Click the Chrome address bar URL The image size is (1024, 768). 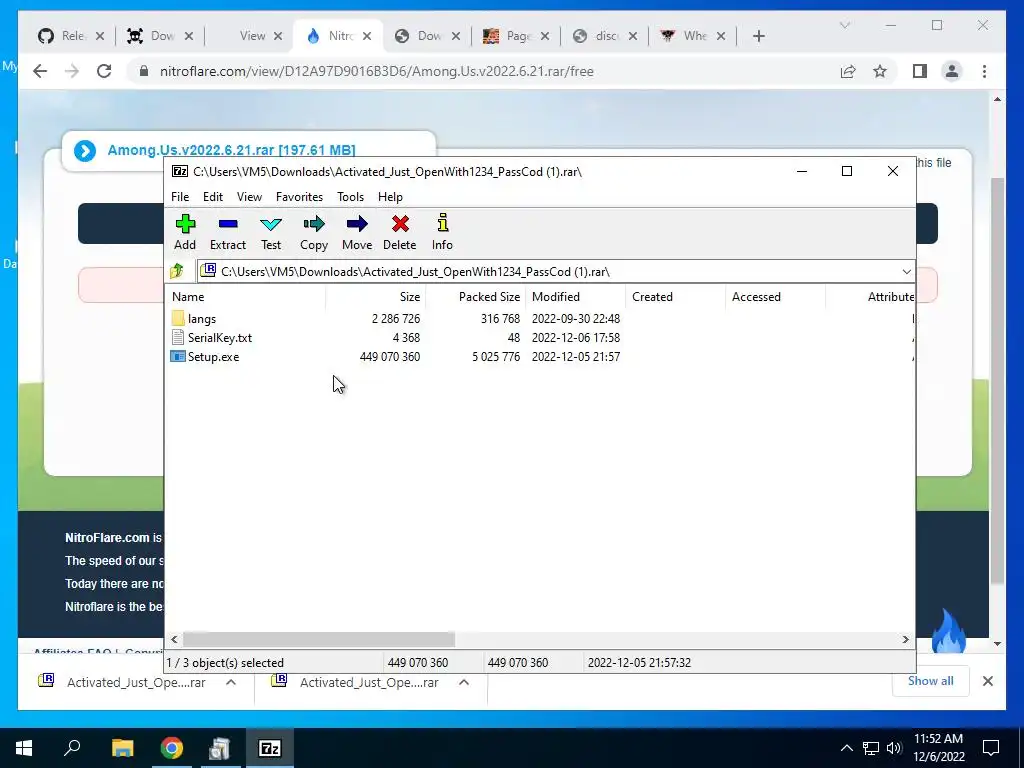pyautogui.click(x=376, y=71)
